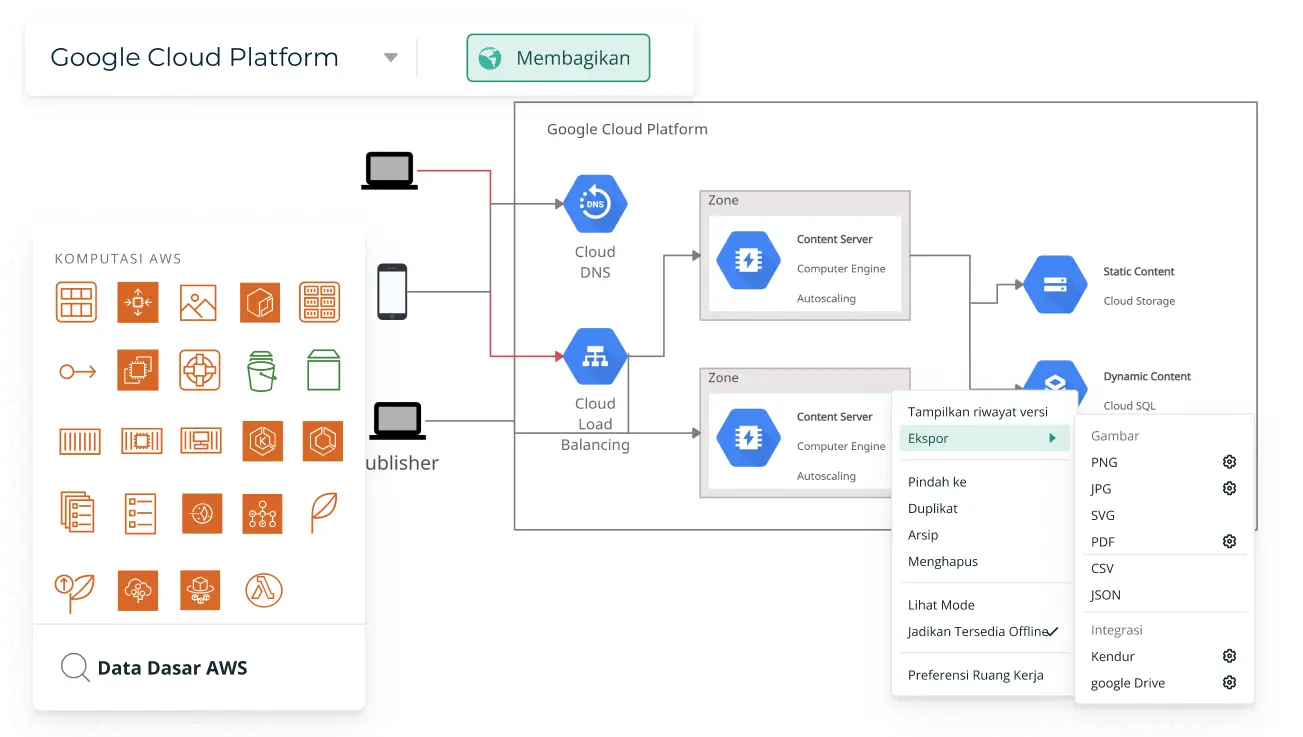This screenshot has height=737, width=1303.
Task: Pick the orange cloud with tree icon
Action: pyautogui.click(x=138, y=590)
